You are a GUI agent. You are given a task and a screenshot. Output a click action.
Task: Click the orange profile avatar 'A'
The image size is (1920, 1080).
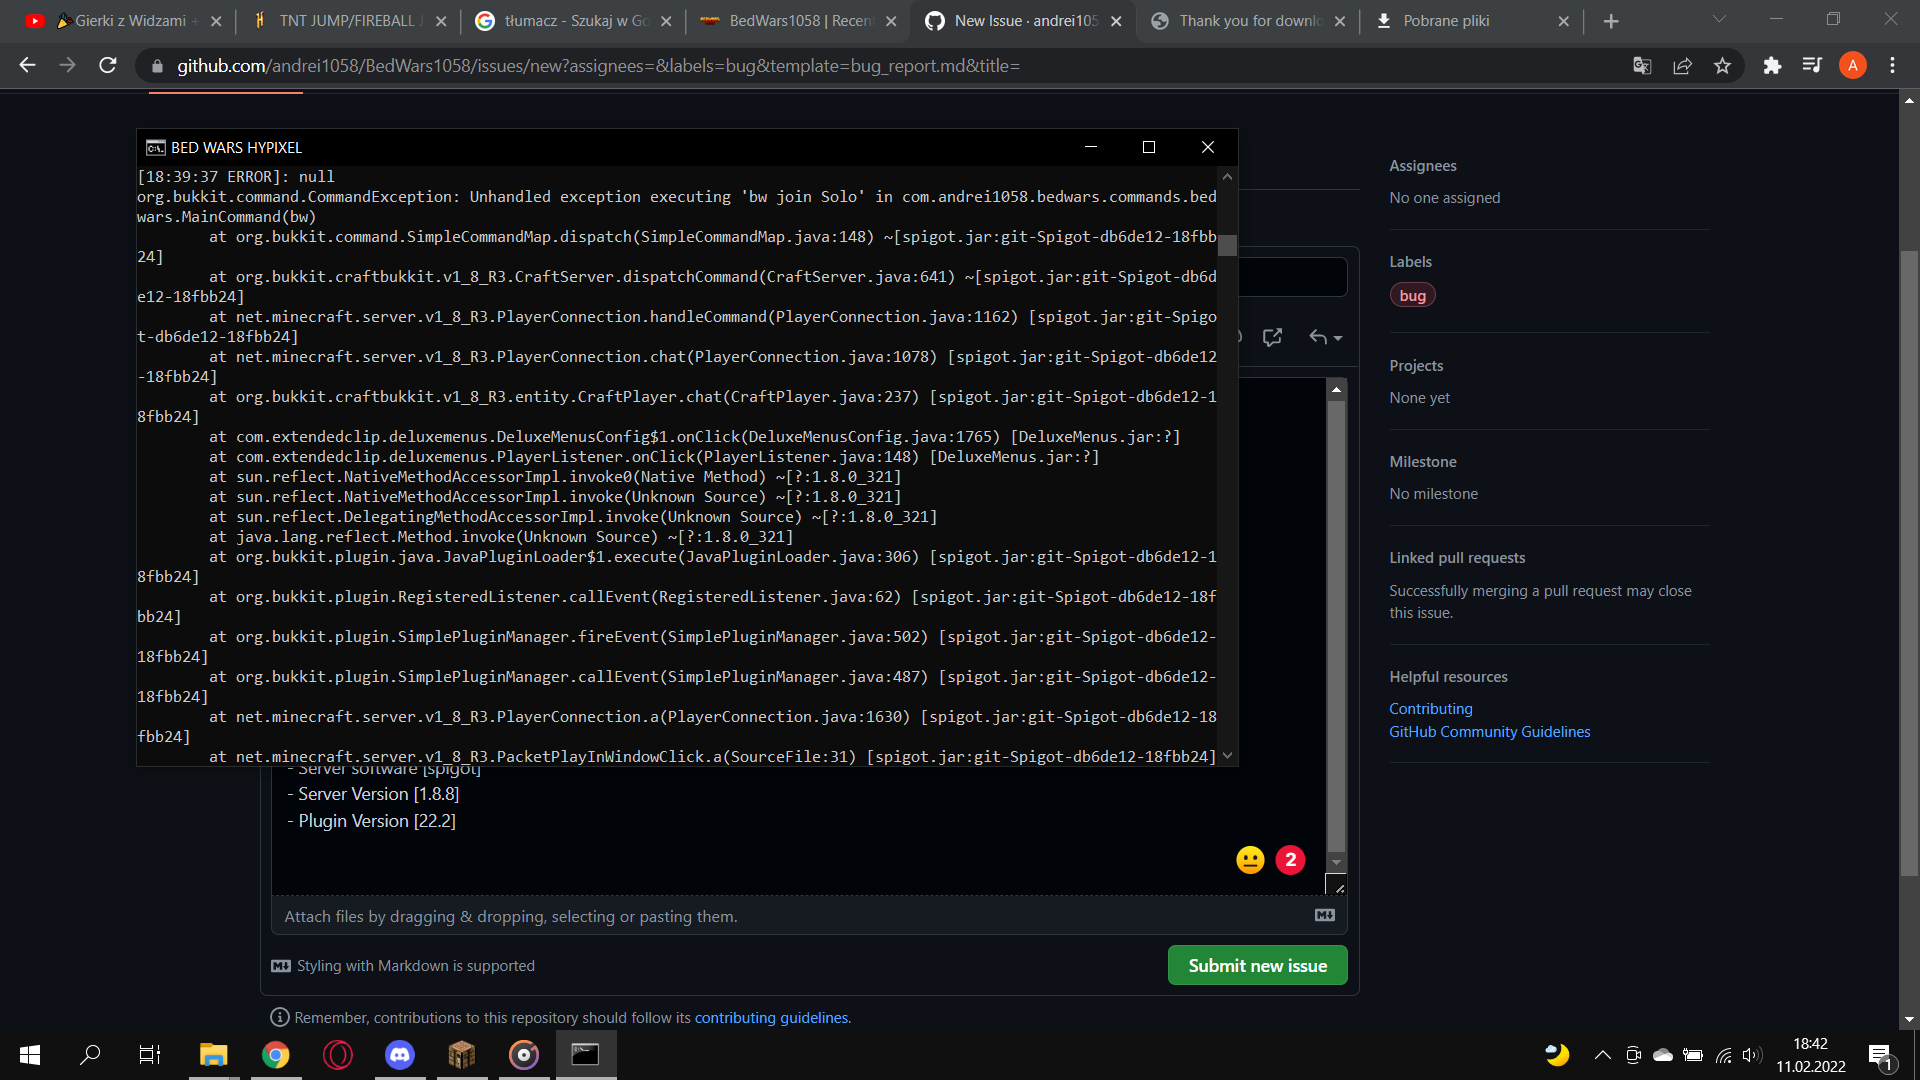tap(1852, 65)
